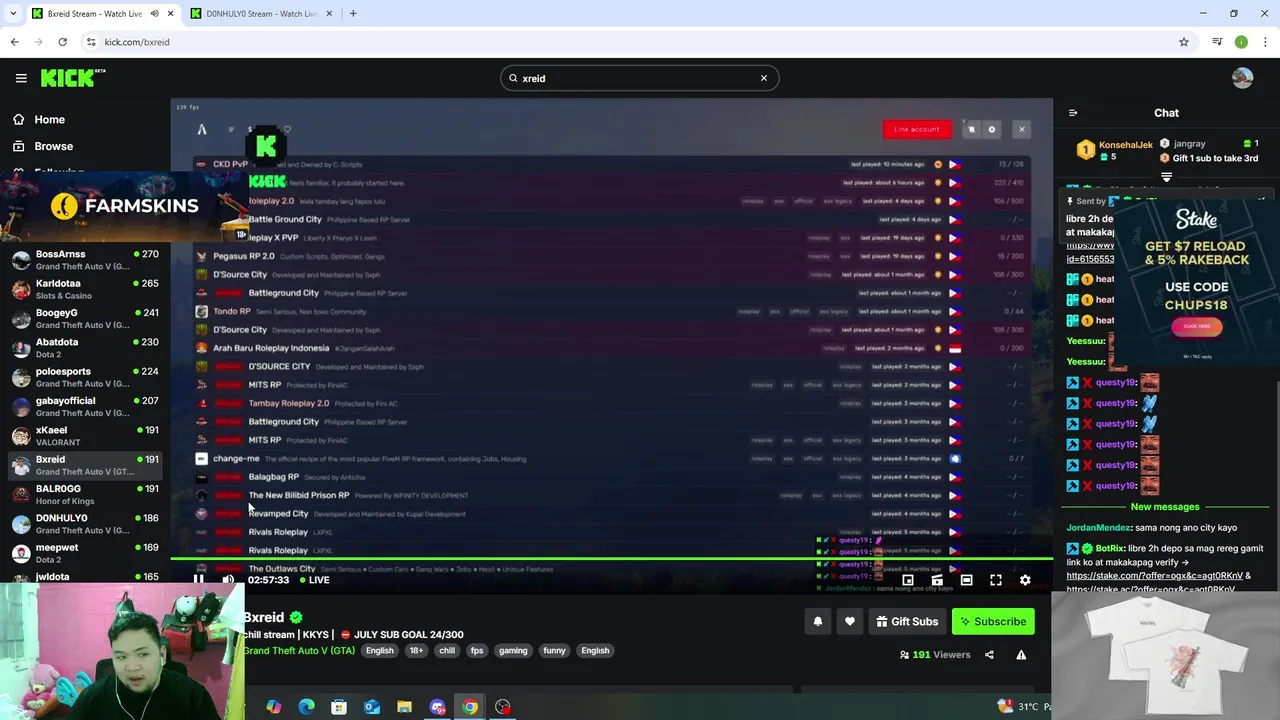The image size is (1280, 720).
Task: Open stream player settings gear
Action: click(x=1025, y=580)
